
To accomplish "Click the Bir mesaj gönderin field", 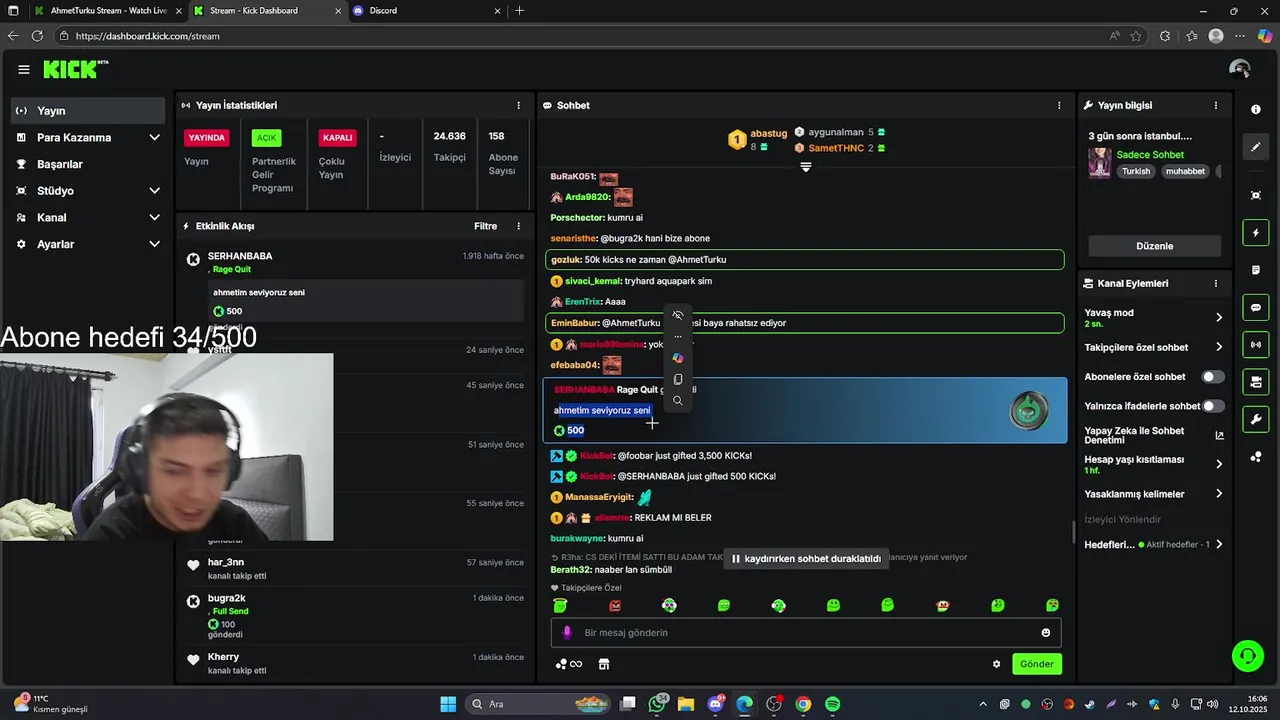I will point(805,633).
